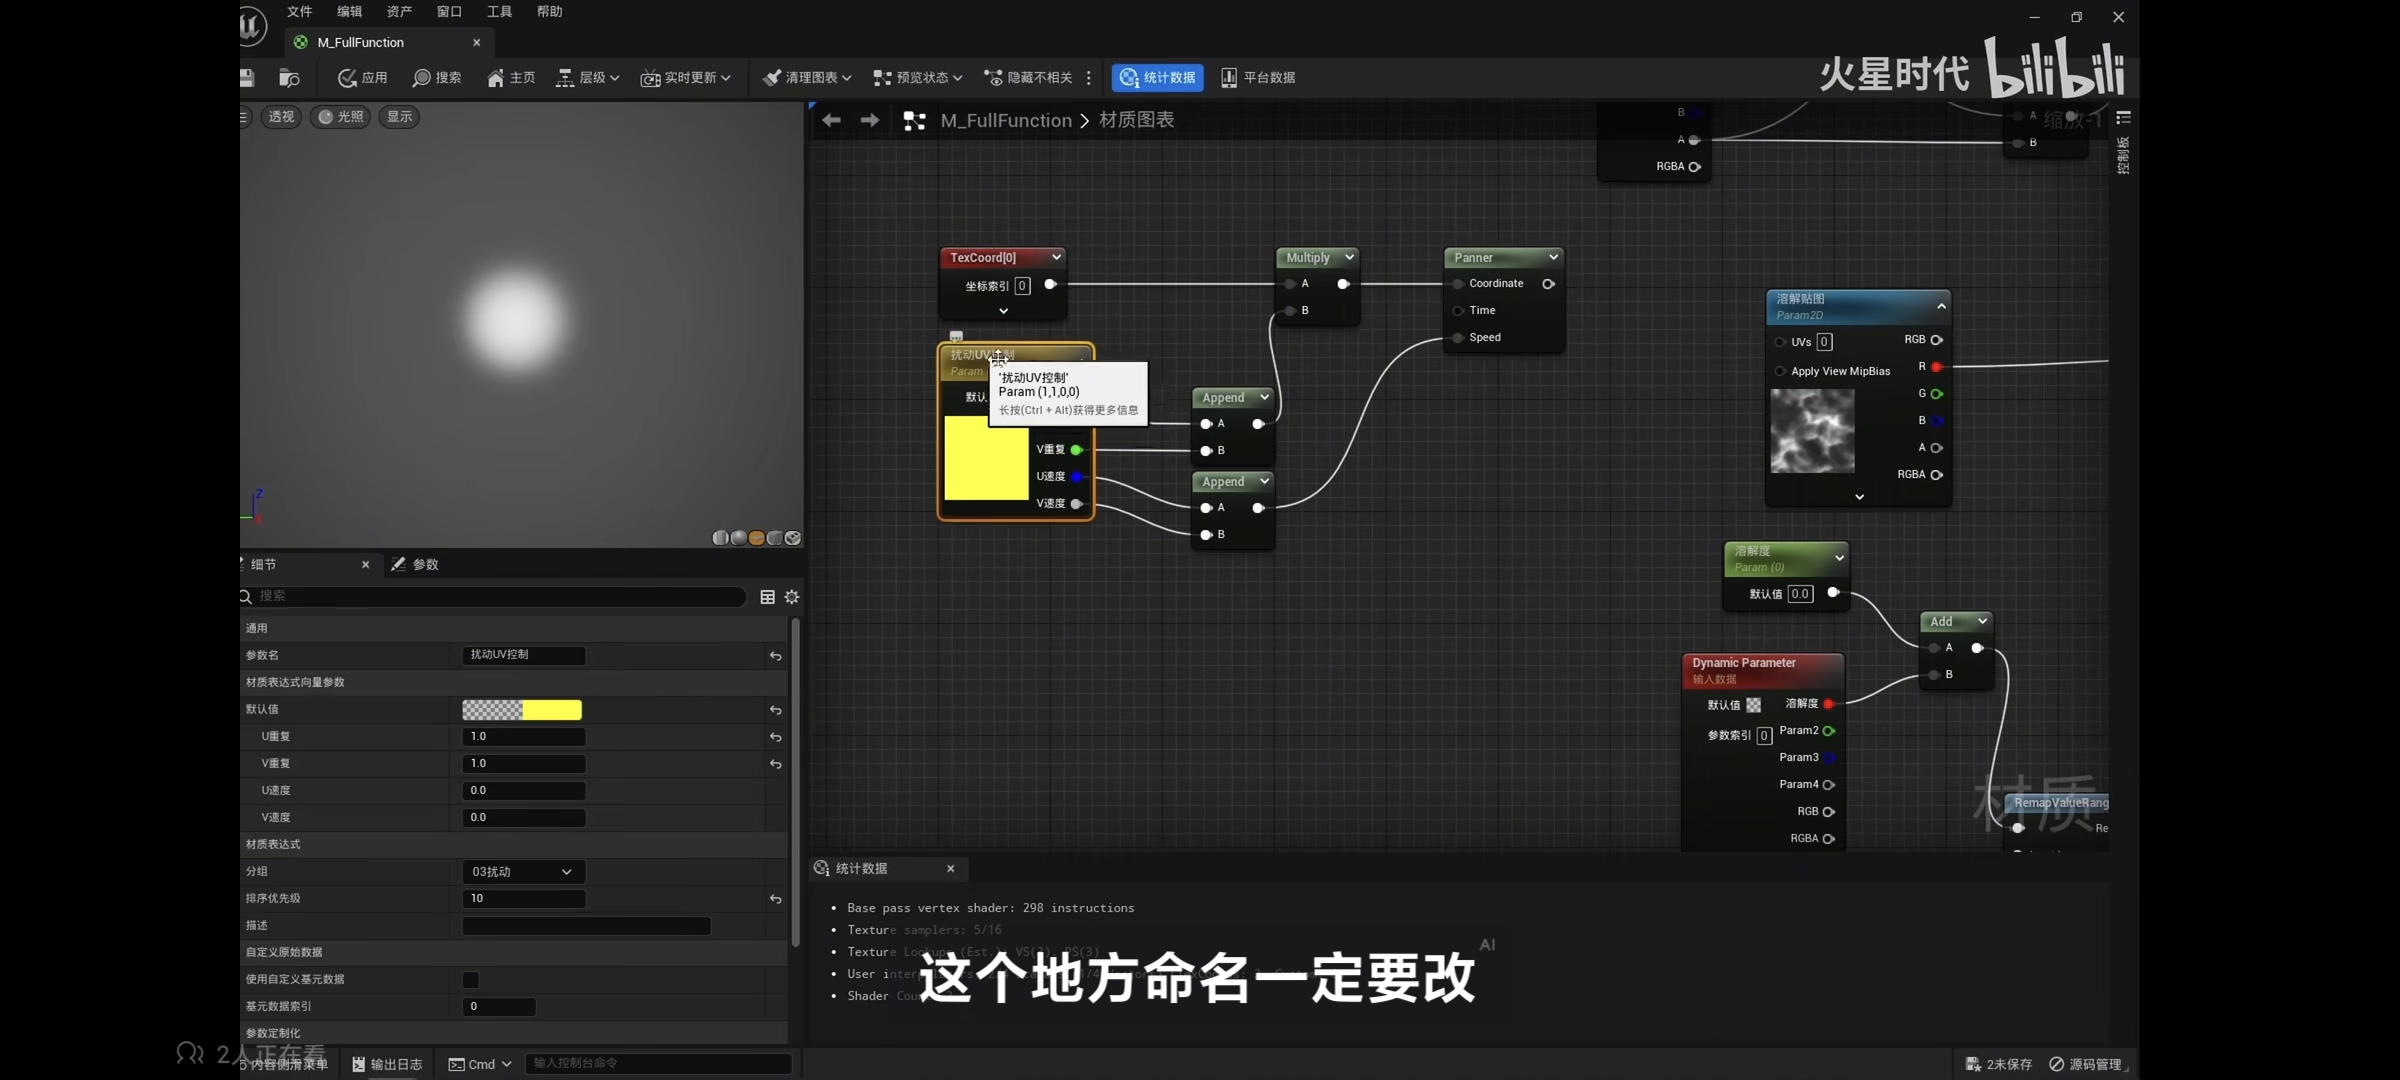Screen dimensions: 2400x1080
Task: Click the forward arrow in graph breadcrumb
Action: click(x=870, y=120)
